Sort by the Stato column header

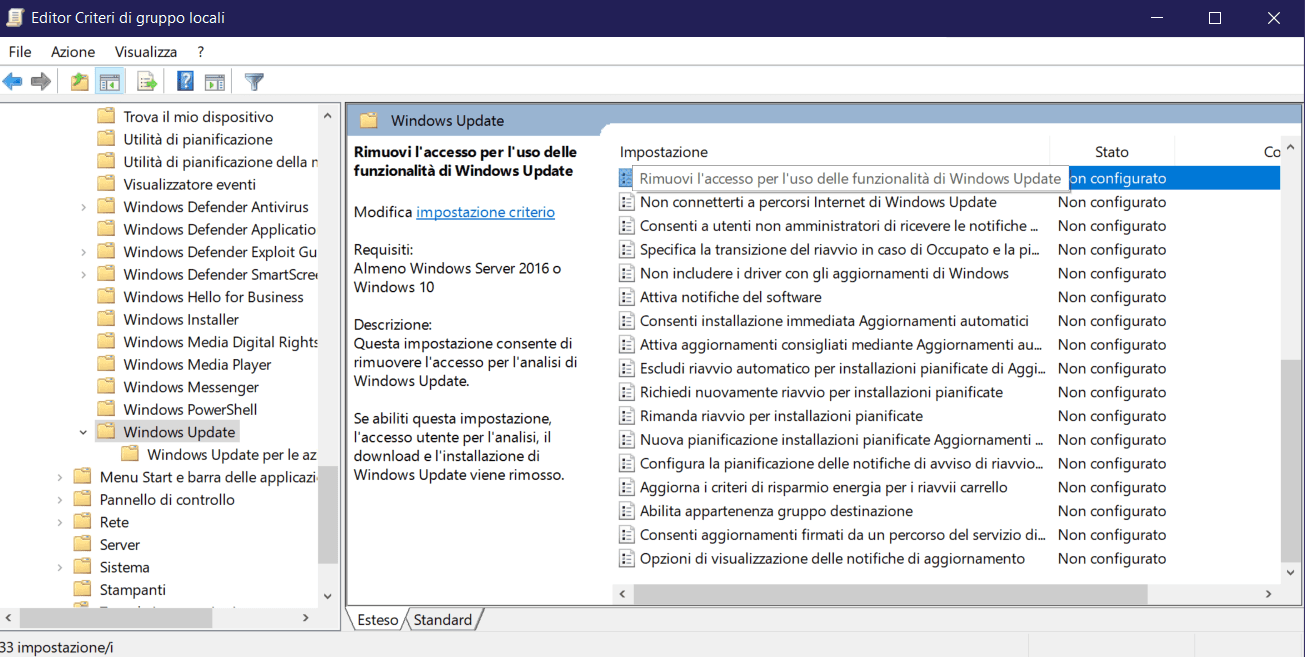[x=1112, y=152]
